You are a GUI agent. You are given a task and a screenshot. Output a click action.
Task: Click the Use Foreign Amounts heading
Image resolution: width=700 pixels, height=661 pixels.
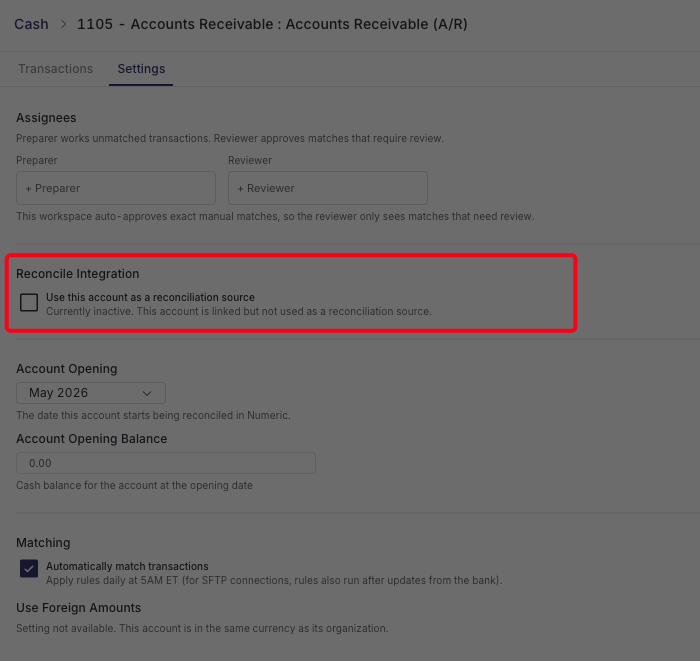79,608
